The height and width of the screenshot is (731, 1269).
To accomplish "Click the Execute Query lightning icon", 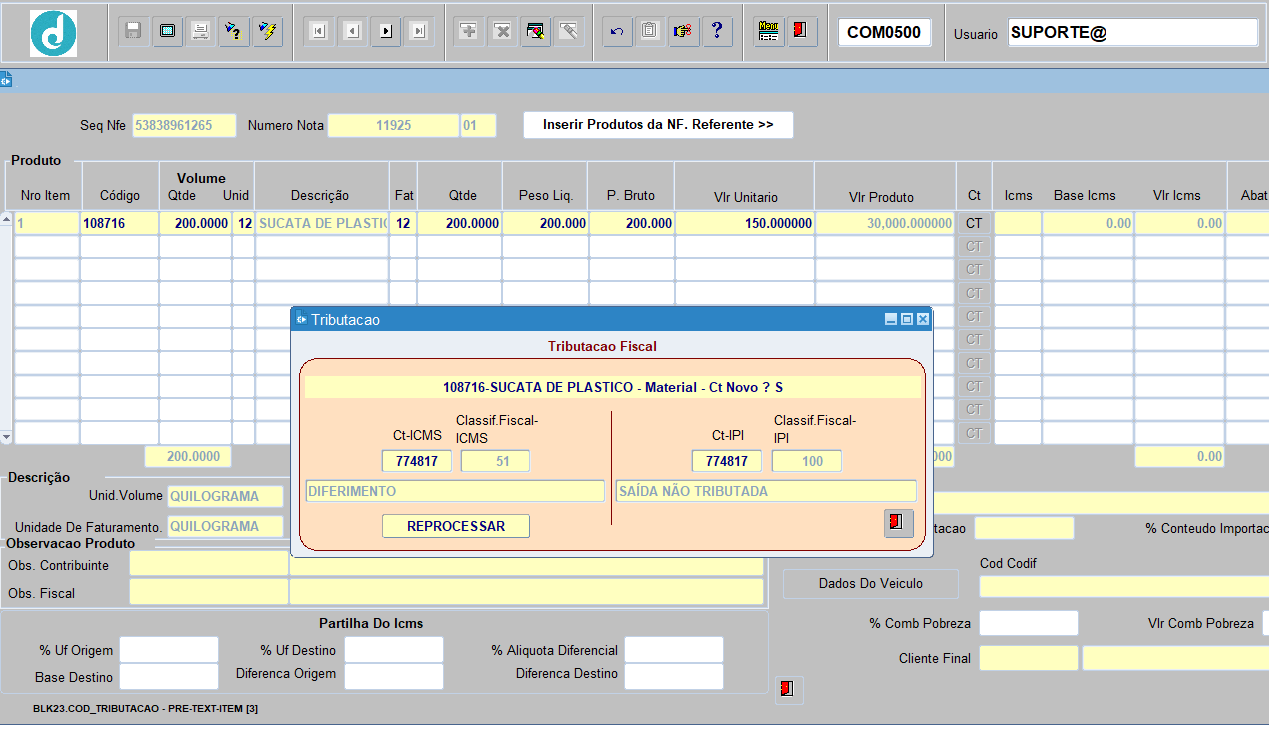I will 267,32.
